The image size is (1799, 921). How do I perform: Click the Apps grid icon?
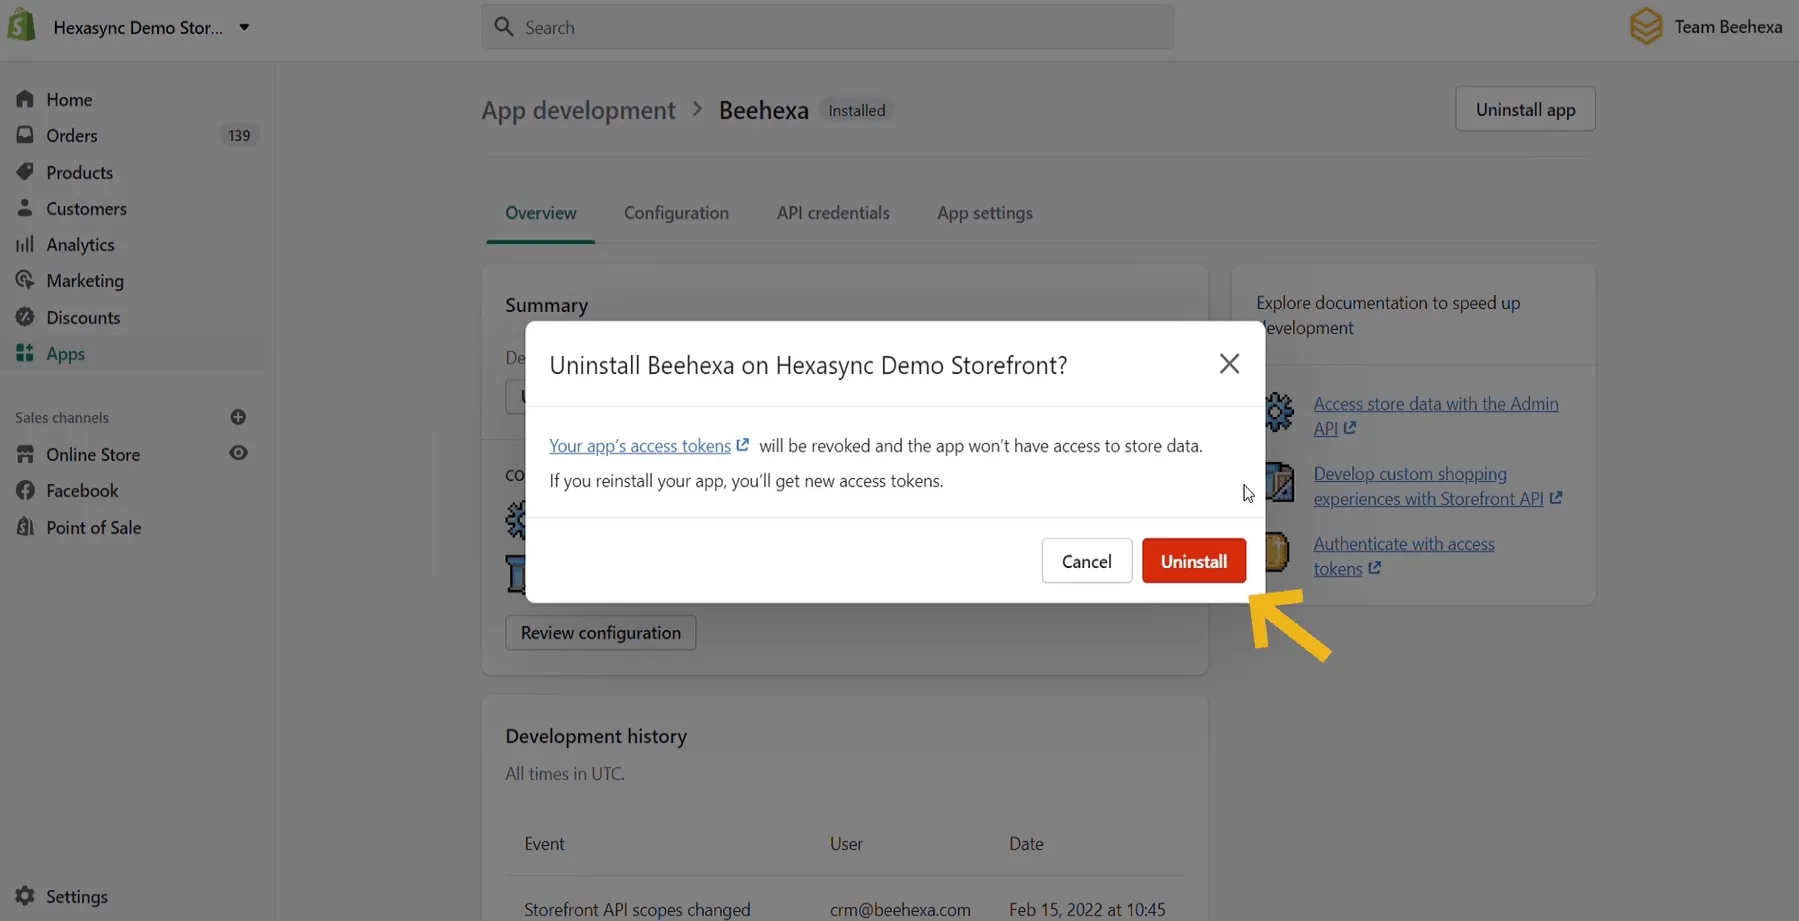25,353
